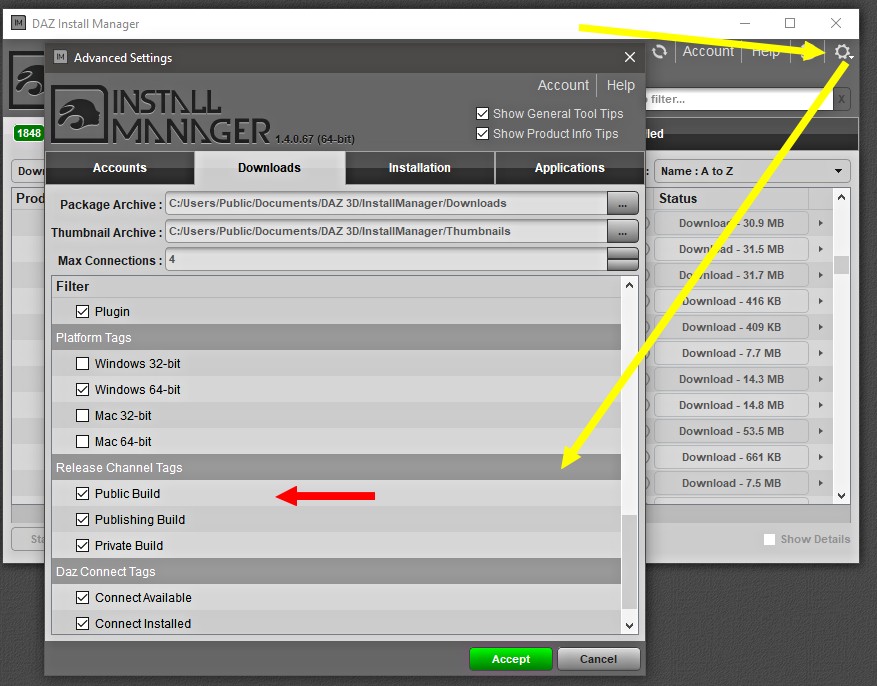Click main window list scrollbar down arrow
Viewport: 877px width, 686px height.
tap(842, 495)
